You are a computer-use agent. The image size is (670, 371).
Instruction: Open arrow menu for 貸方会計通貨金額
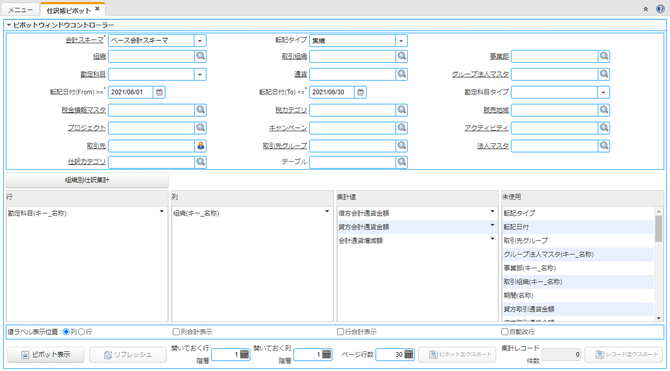492,225
